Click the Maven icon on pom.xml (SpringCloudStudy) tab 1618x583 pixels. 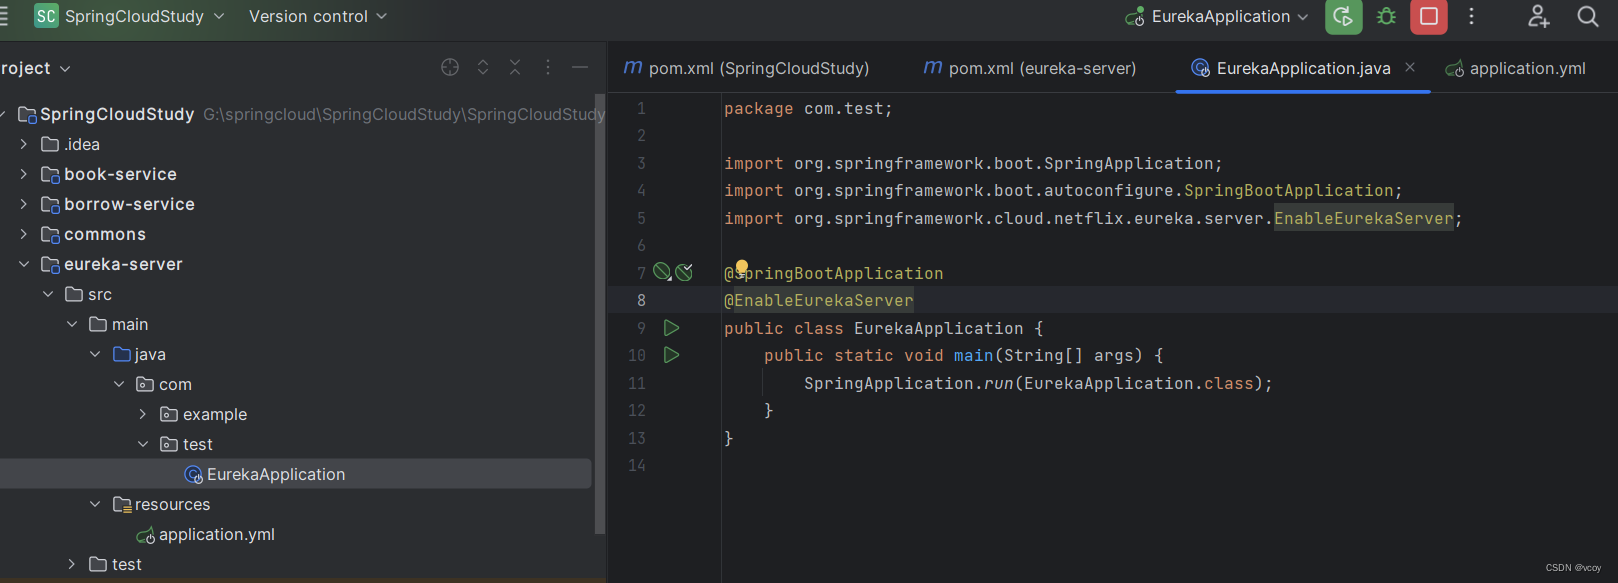coord(633,67)
